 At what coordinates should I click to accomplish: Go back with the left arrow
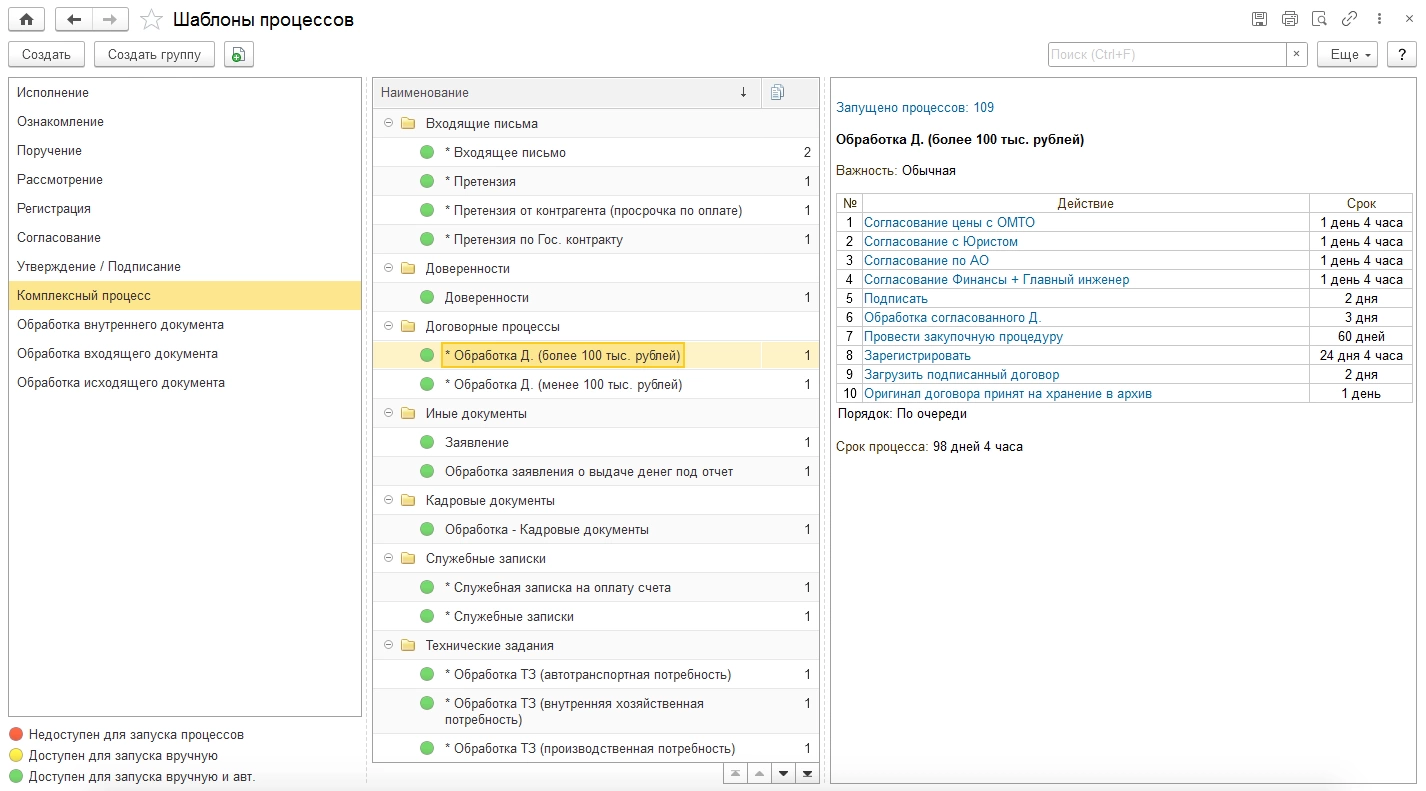(74, 19)
